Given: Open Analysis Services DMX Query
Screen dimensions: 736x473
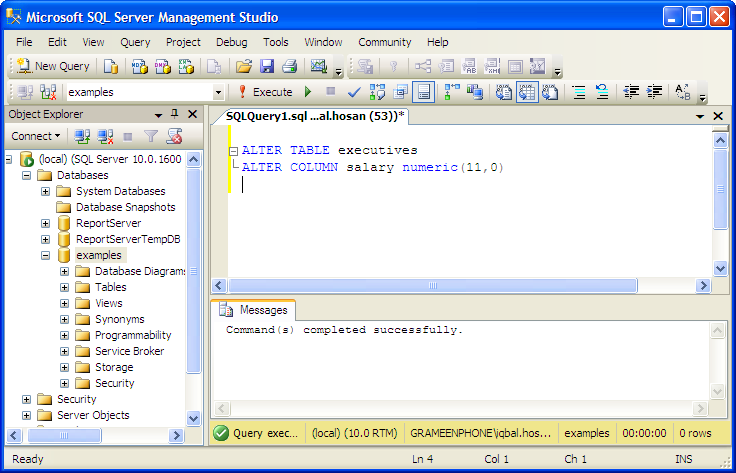Looking at the screenshot, I should [x=163, y=67].
